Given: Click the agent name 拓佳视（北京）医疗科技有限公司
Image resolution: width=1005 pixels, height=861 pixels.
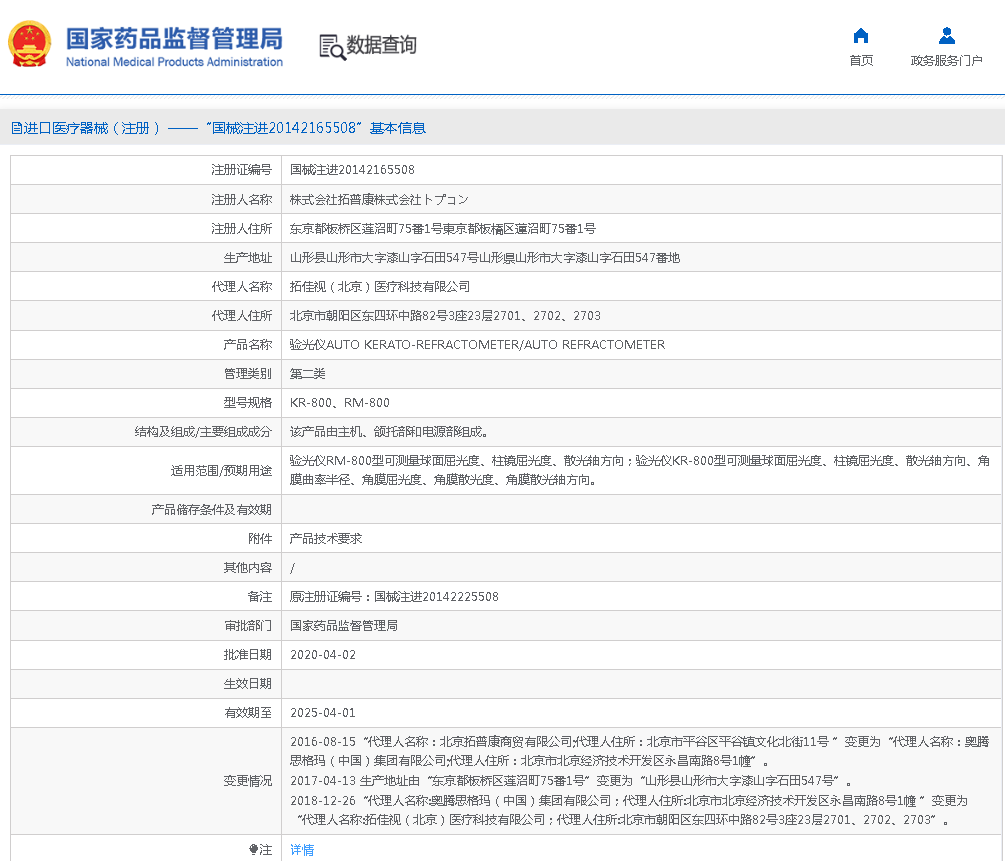Looking at the screenshot, I should click(x=380, y=287).
